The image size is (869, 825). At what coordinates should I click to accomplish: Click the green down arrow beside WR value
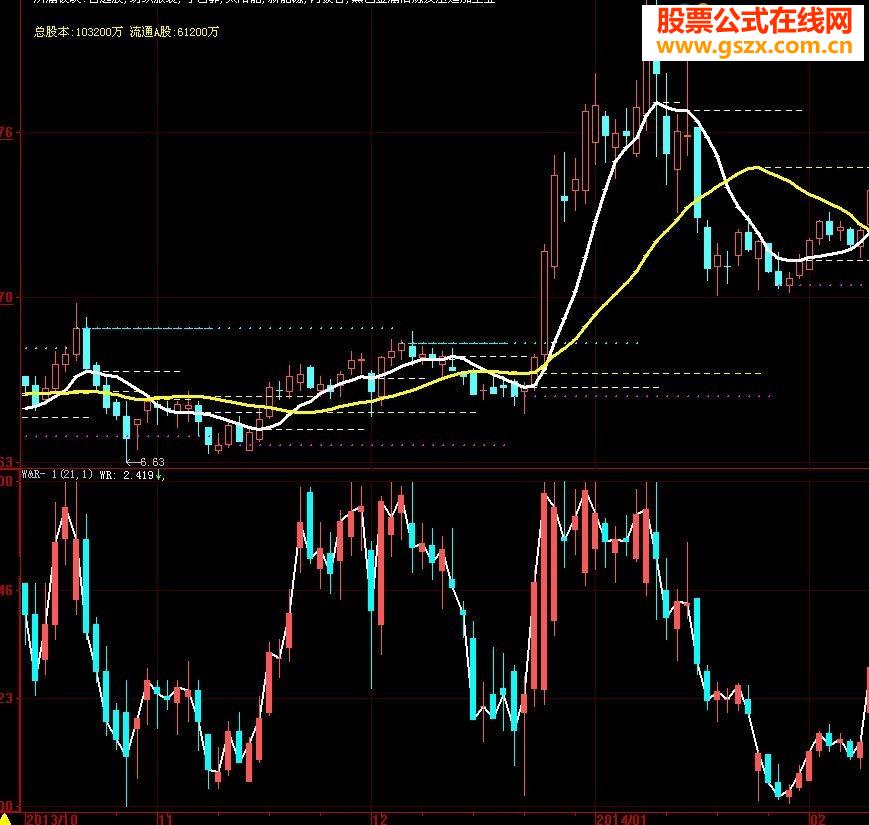pos(159,474)
